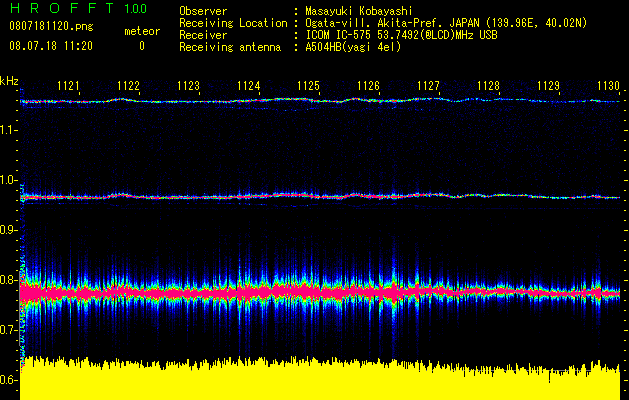
Task: Click the 1130 time axis marker
Action: coord(609,86)
